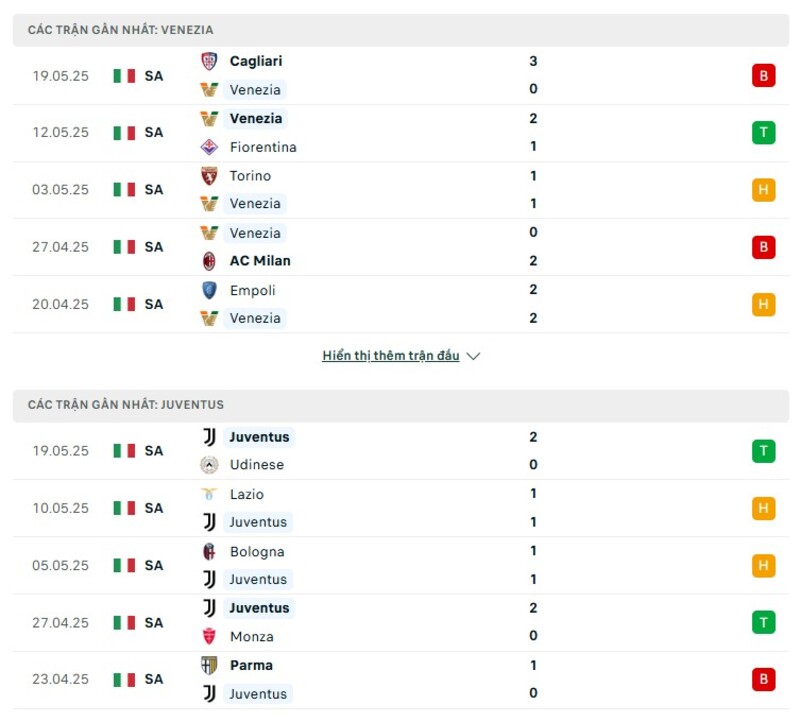Click the Bologna club crest
Viewport: 800px width, 722px height.
[x=210, y=551]
